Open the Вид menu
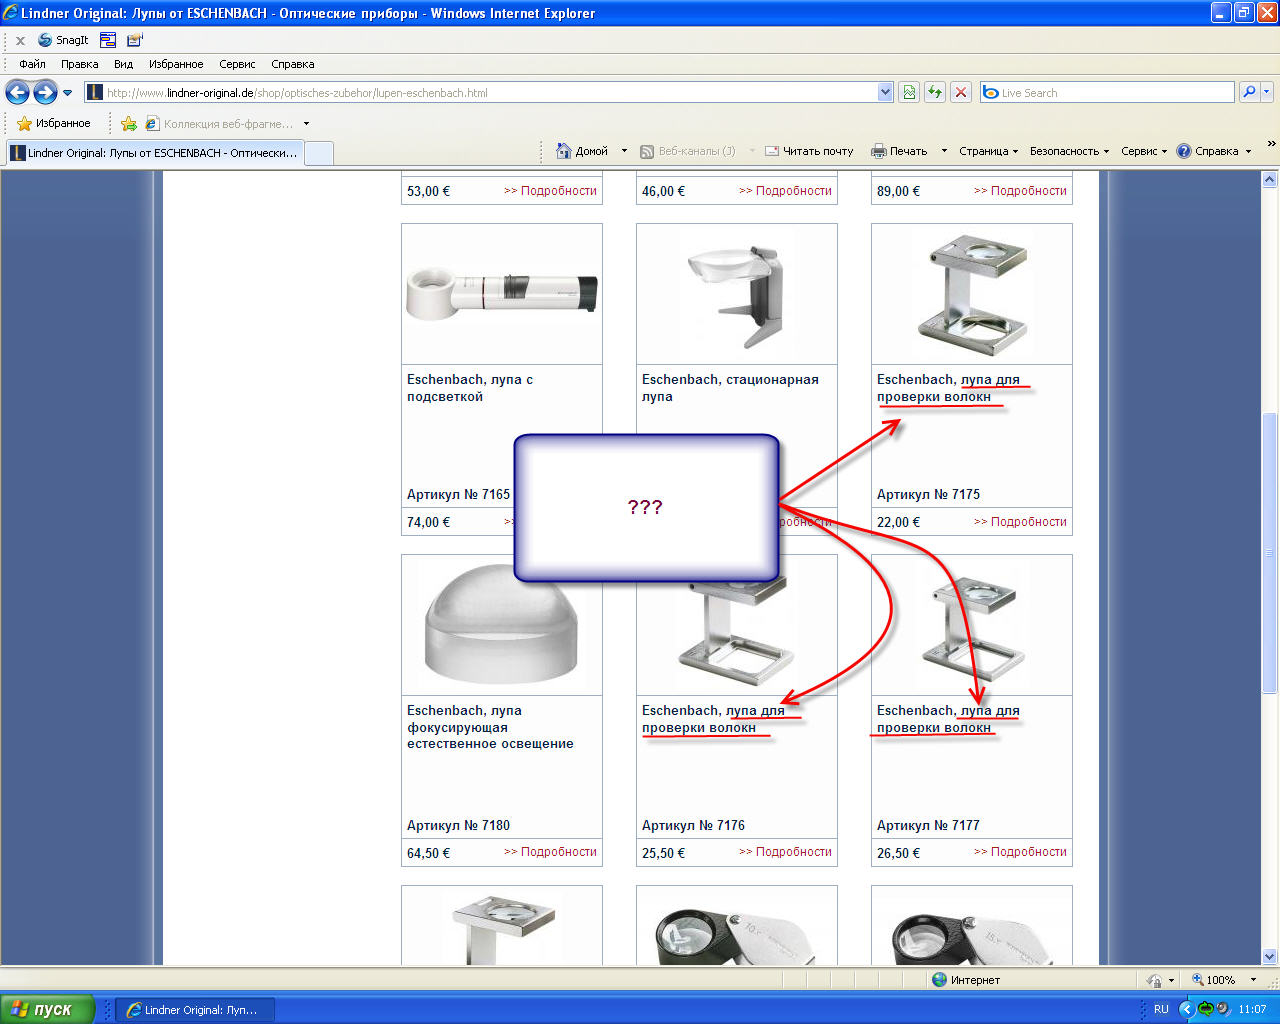The image size is (1280, 1024). tap(123, 64)
